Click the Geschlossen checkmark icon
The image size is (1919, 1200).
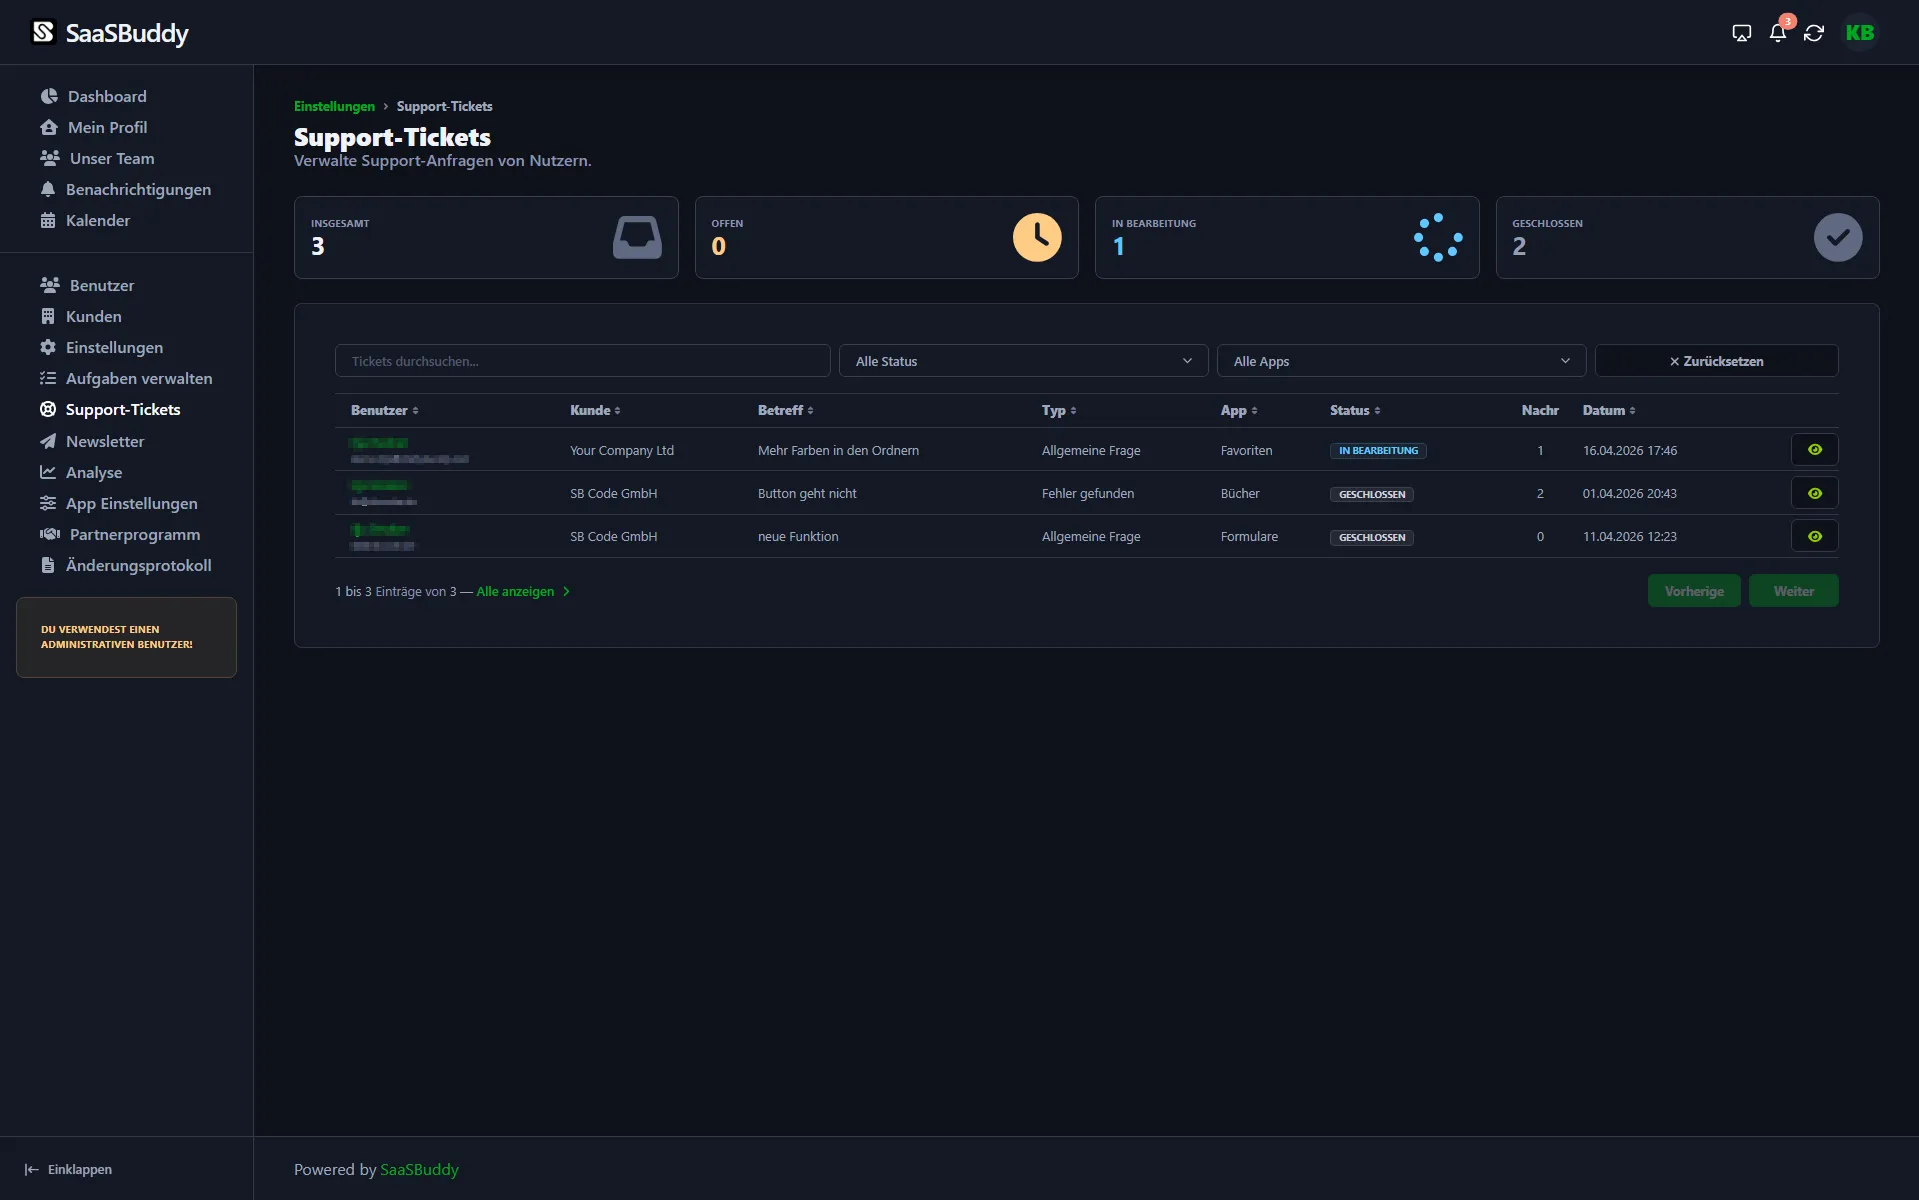tap(1838, 238)
